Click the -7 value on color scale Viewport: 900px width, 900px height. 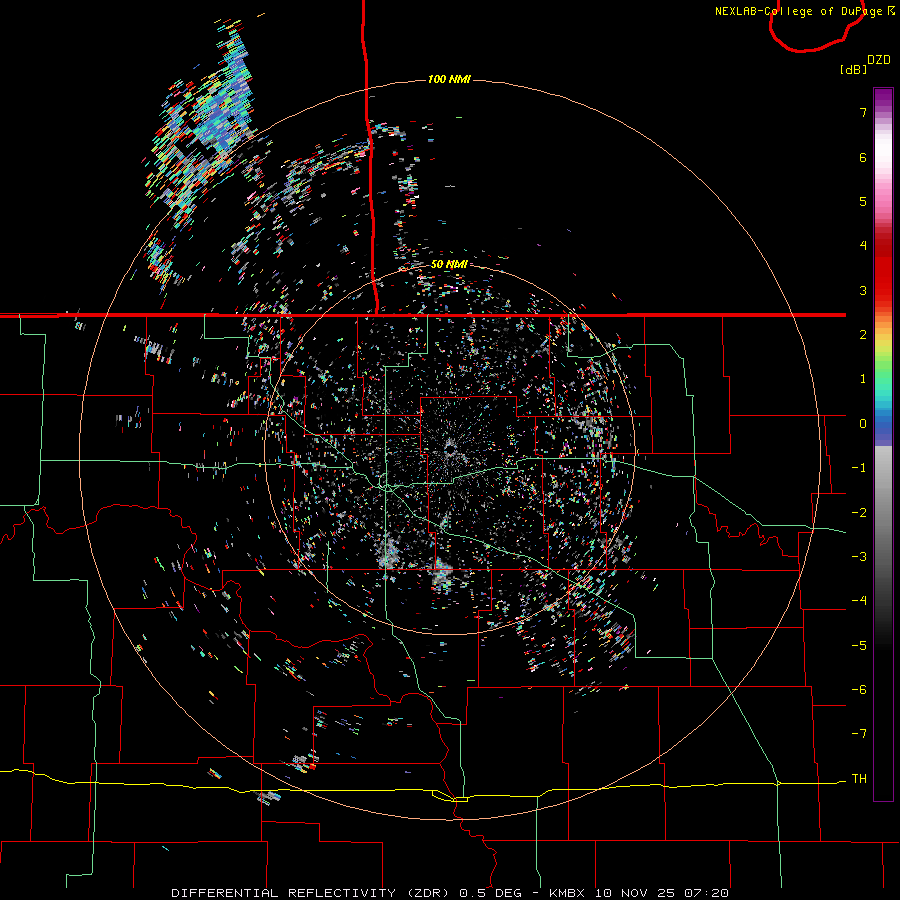coord(859,734)
